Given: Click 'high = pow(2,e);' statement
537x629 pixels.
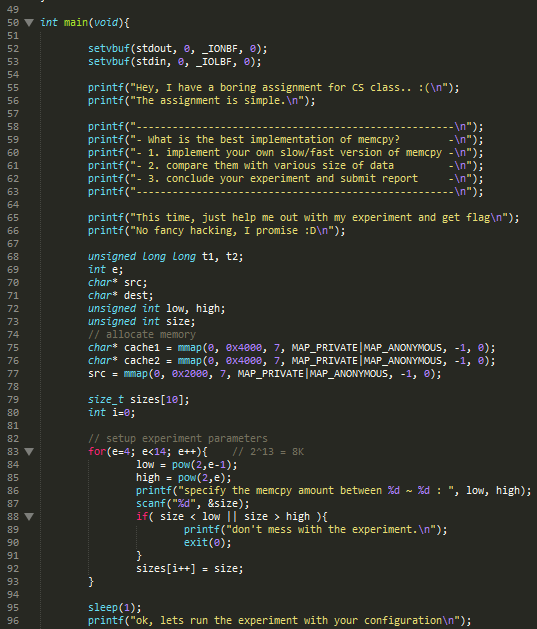Looking at the screenshot, I should coord(184,478).
